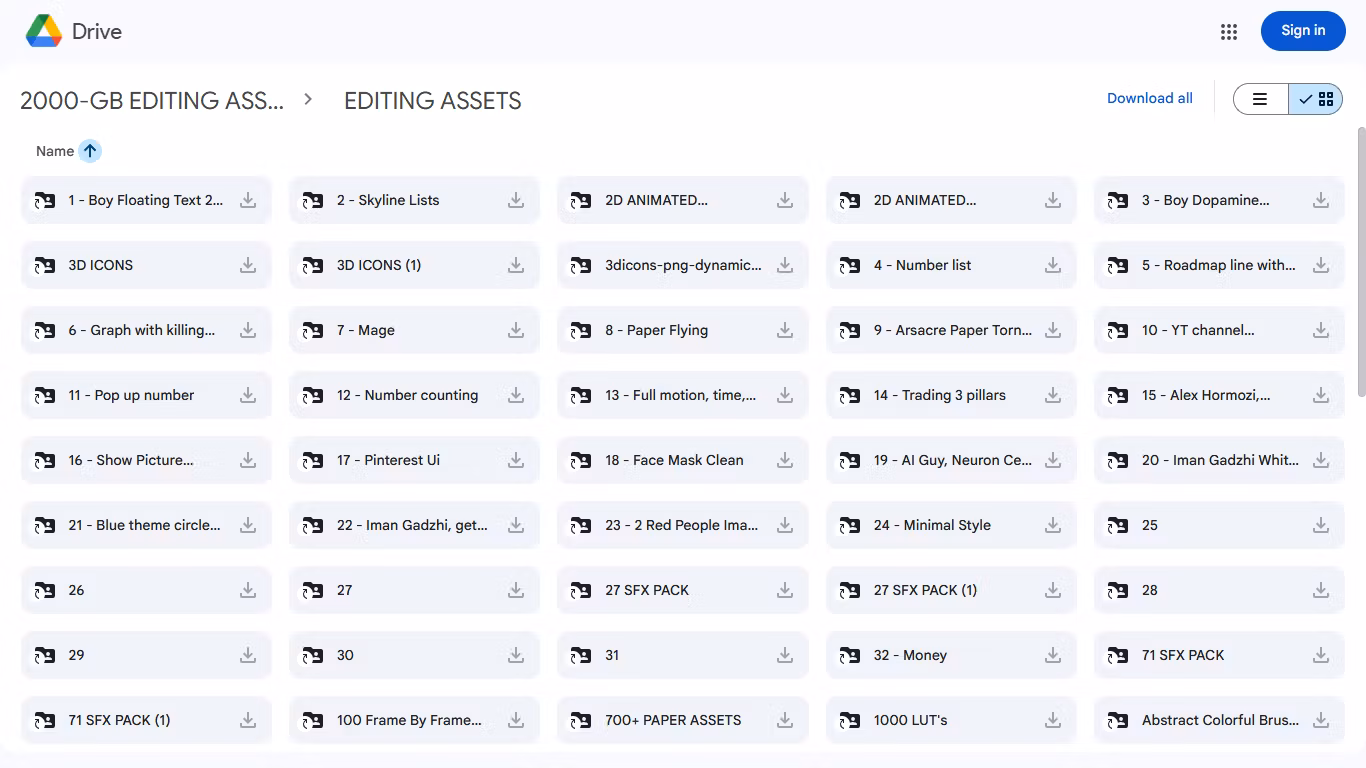
Task: Click the vertical scrollbar
Action: (x=1360, y=260)
